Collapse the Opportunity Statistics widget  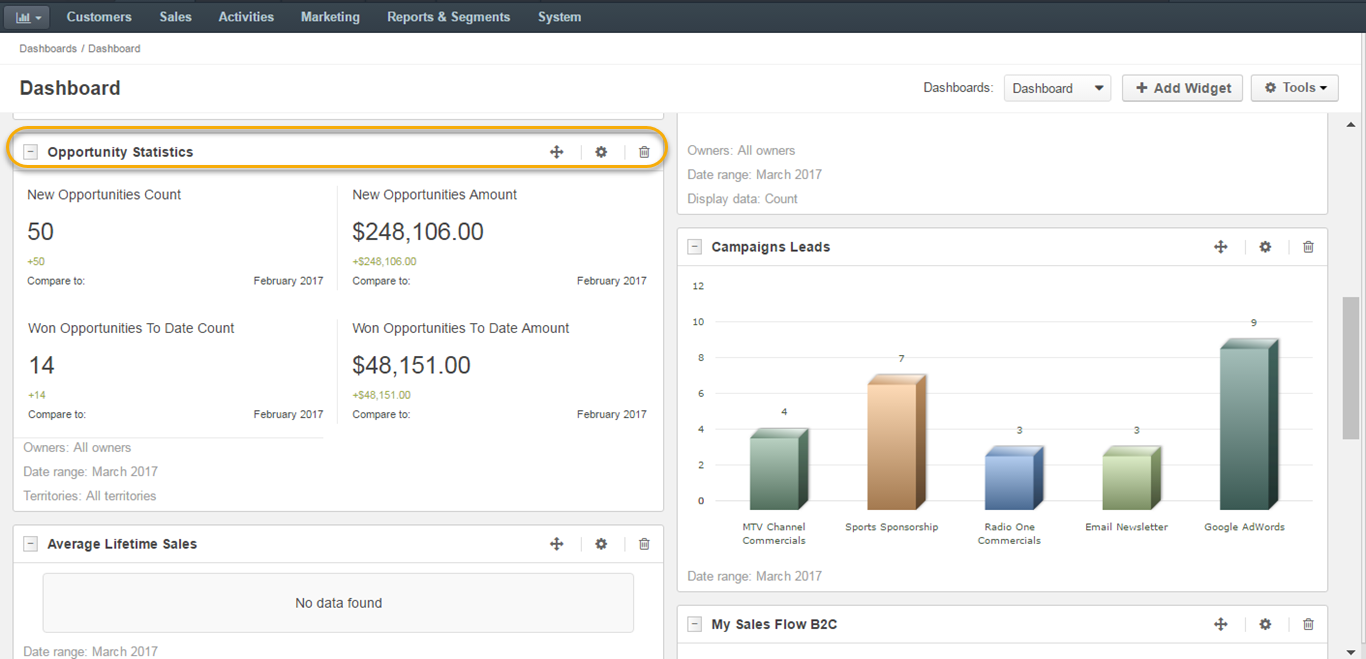(31, 152)
